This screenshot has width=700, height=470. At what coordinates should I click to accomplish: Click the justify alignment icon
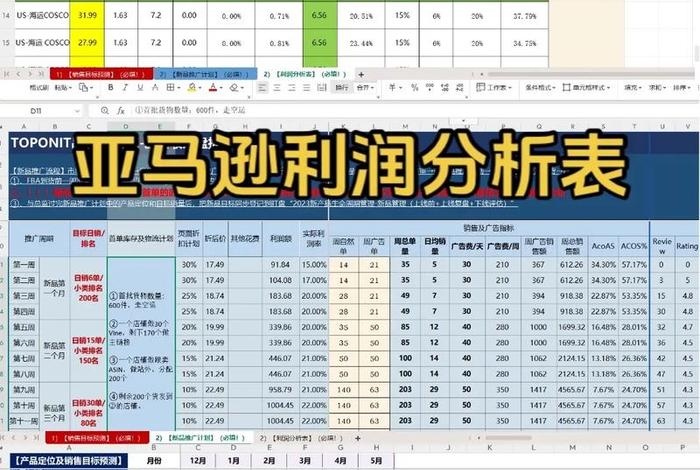(306, 87)
